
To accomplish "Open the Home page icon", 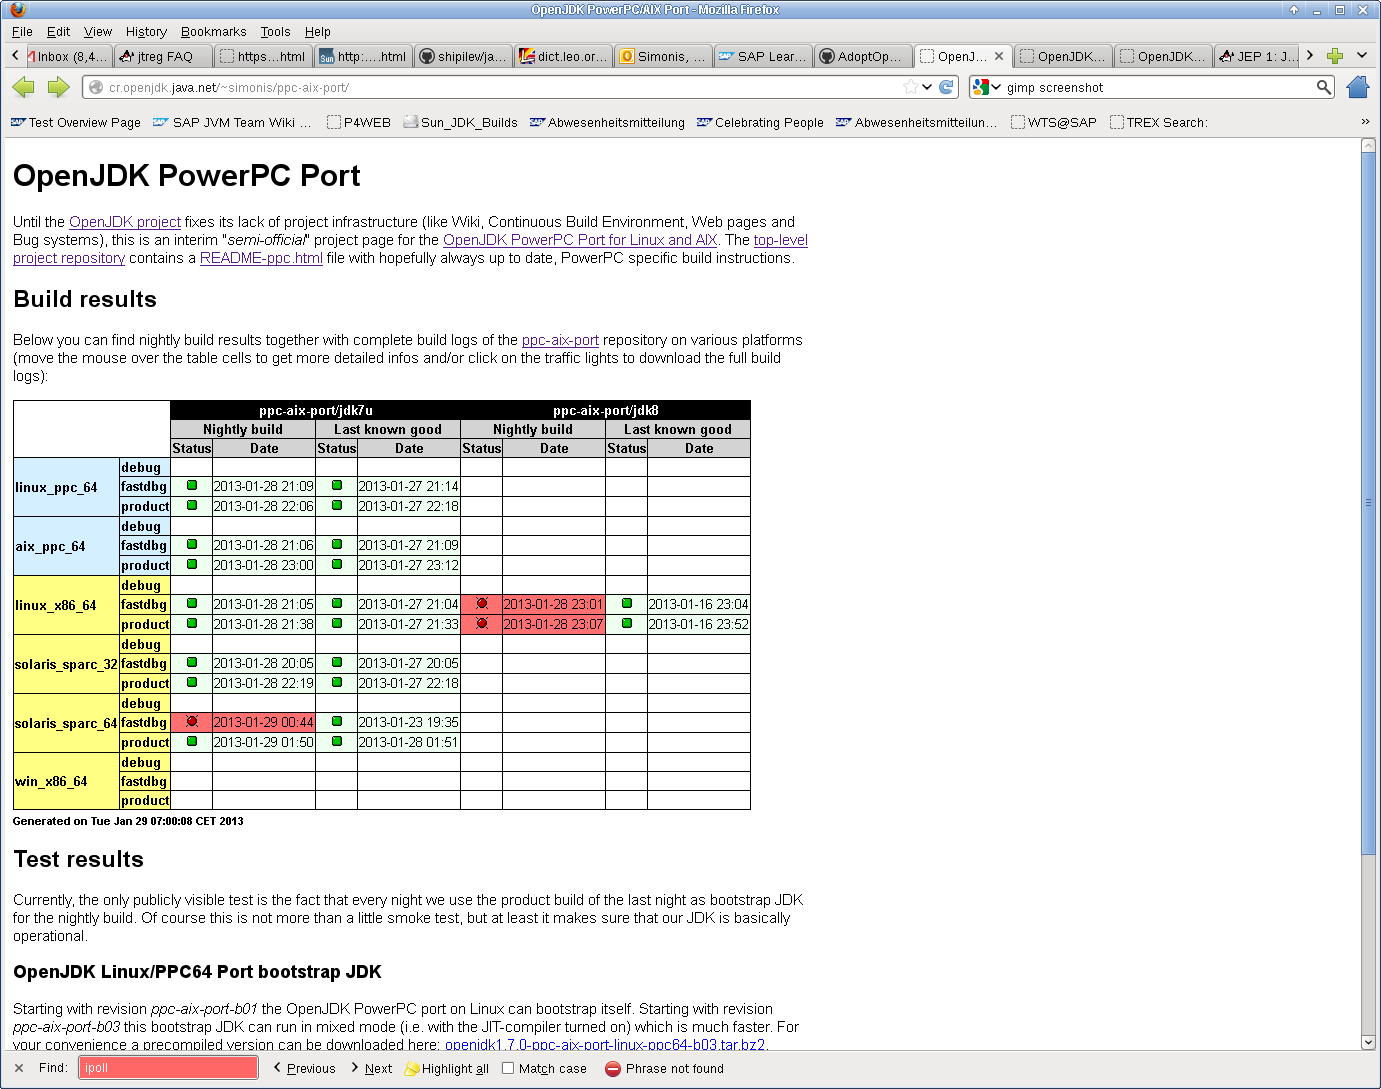I will tap(1358, 87).
